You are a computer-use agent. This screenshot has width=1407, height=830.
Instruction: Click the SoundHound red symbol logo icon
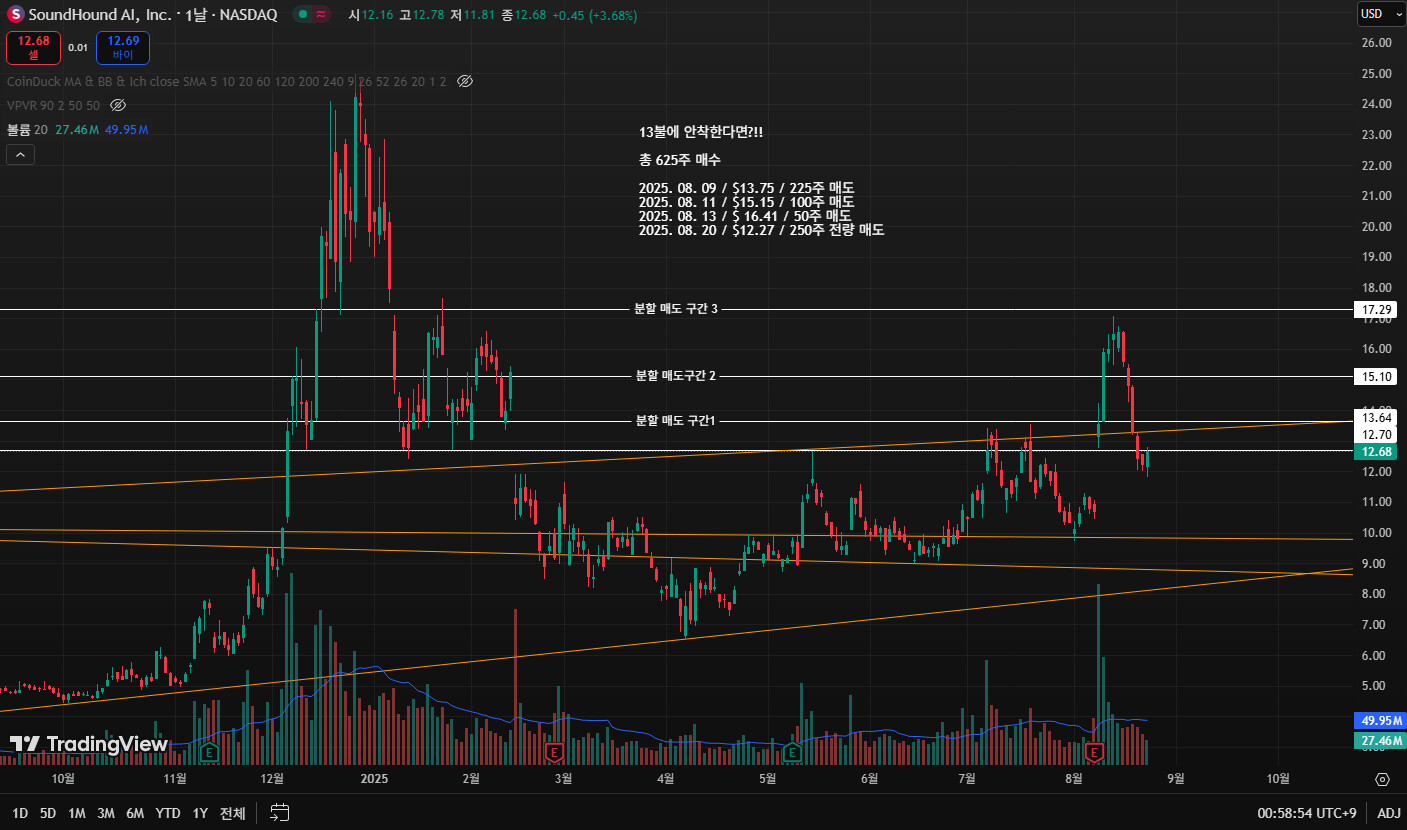coord(16,15)
